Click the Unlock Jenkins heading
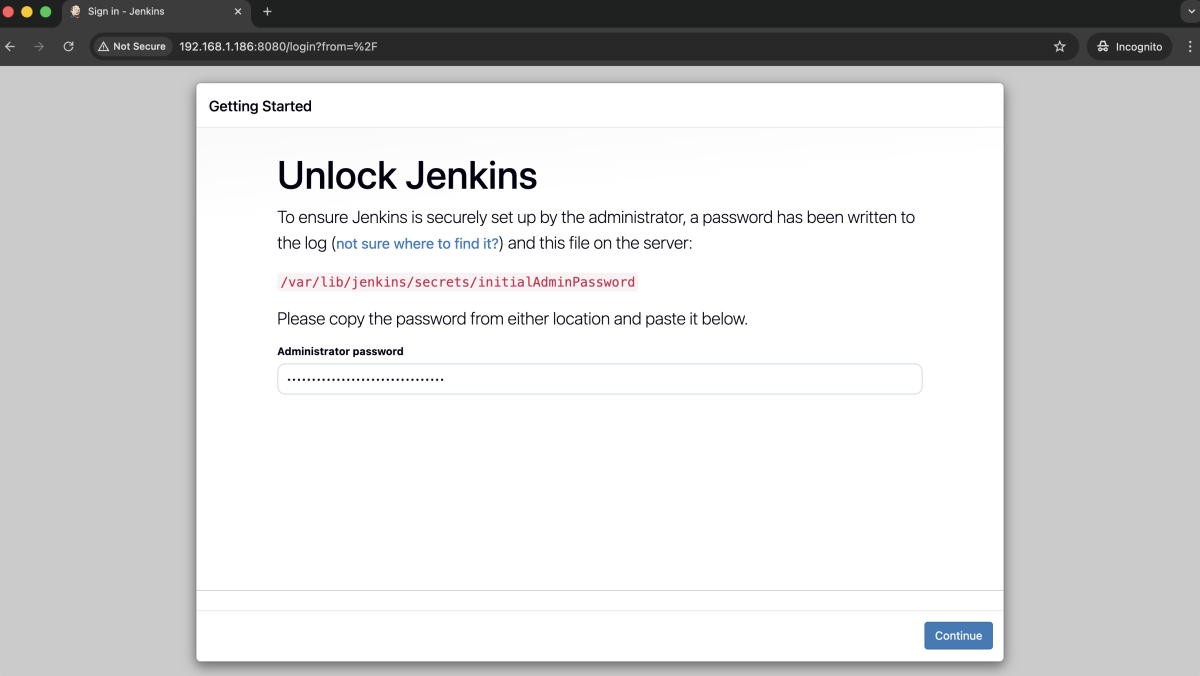 click(407, 176)
